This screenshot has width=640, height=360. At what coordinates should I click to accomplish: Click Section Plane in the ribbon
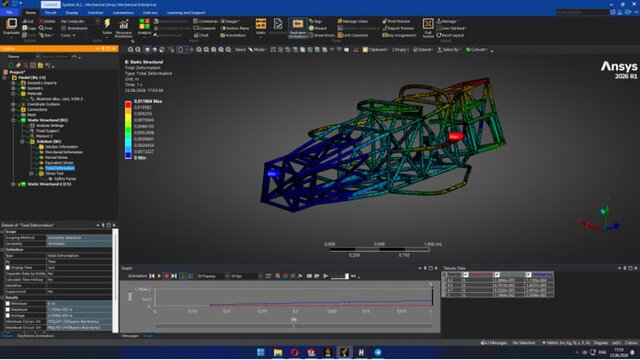click(x=235, y=28)
